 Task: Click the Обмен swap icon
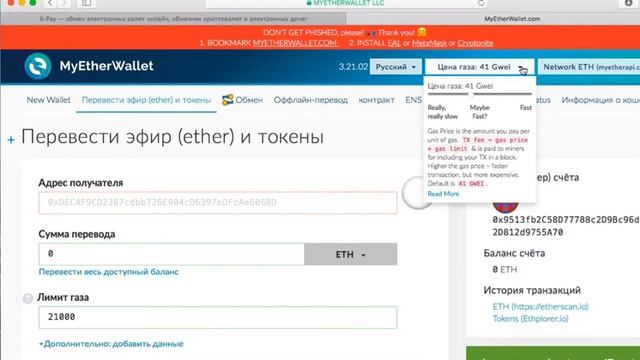(x=227, y=100)
